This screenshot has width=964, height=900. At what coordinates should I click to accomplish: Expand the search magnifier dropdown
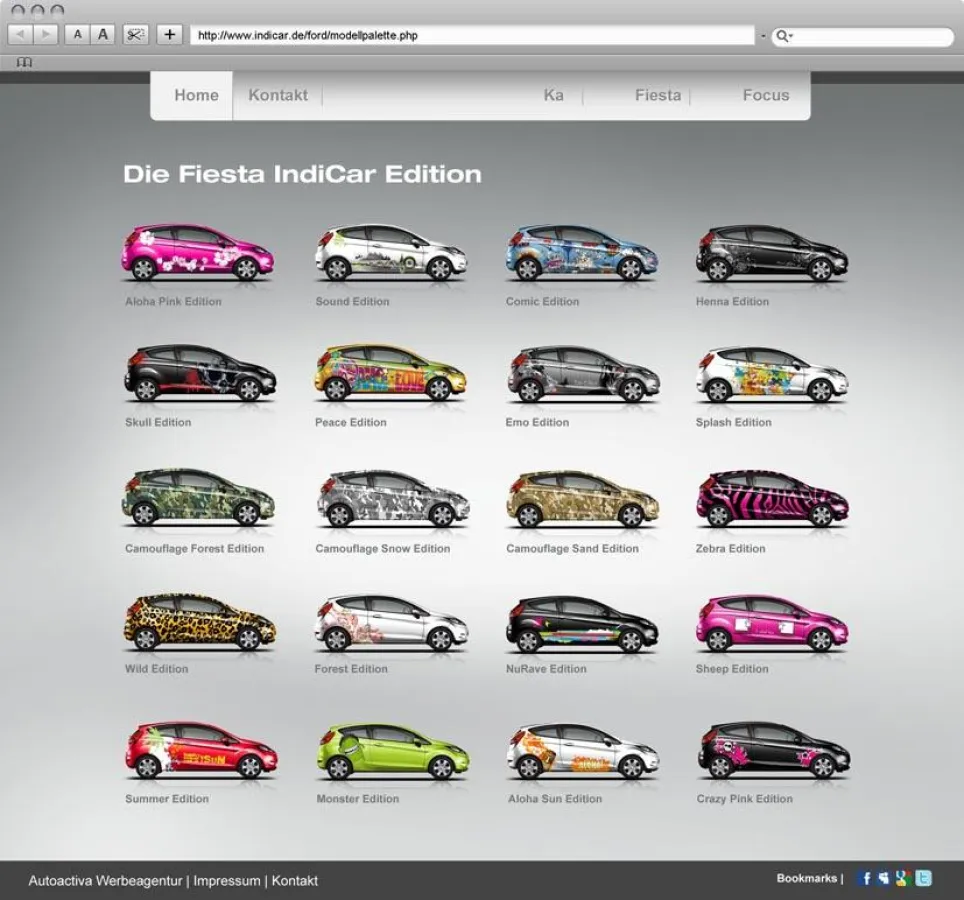click(x=785, y=36)
